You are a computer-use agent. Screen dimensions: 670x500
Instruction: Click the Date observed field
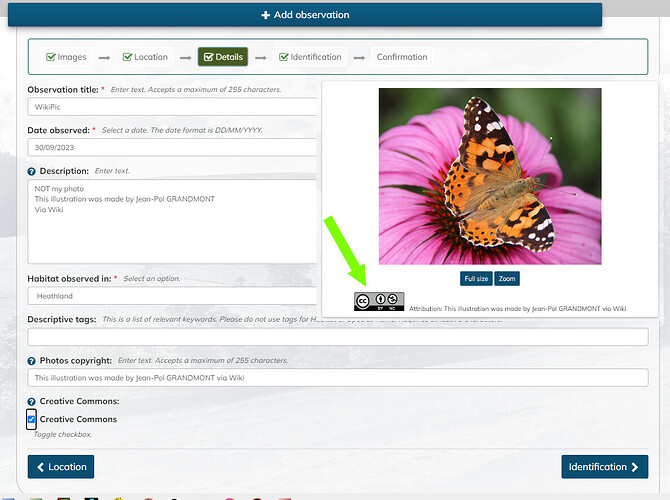(172, 147)
